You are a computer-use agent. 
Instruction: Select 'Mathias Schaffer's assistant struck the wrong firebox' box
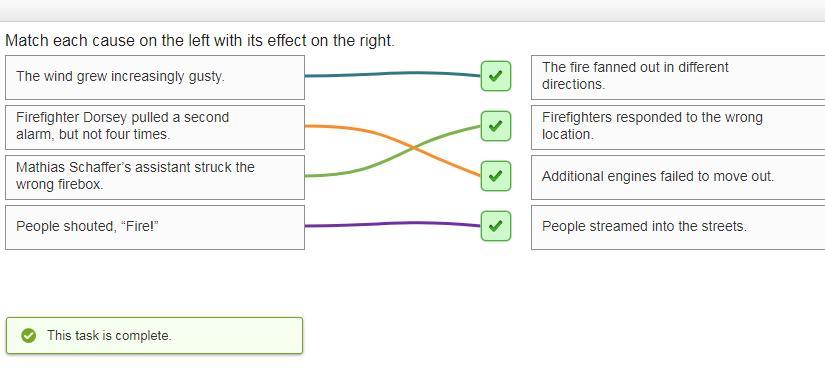pyautogui.click(x=155, y=177)
